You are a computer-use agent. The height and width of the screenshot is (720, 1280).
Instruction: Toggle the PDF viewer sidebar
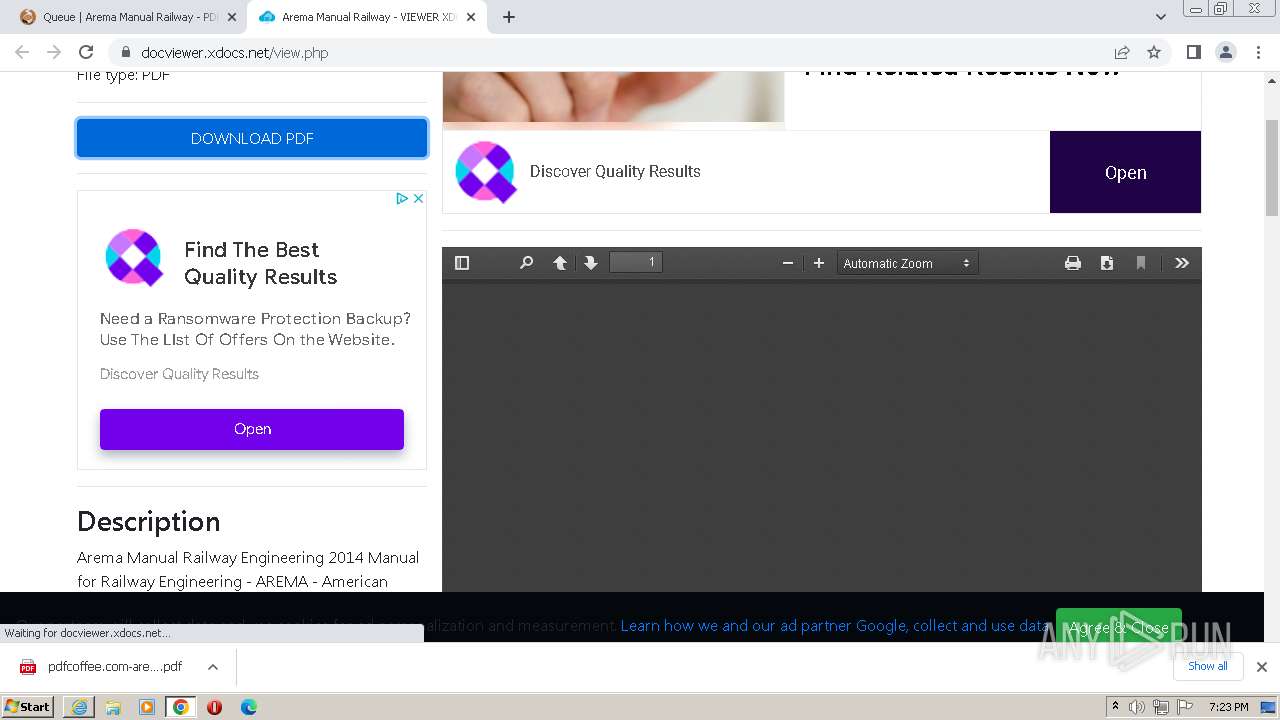coord(462,263)
